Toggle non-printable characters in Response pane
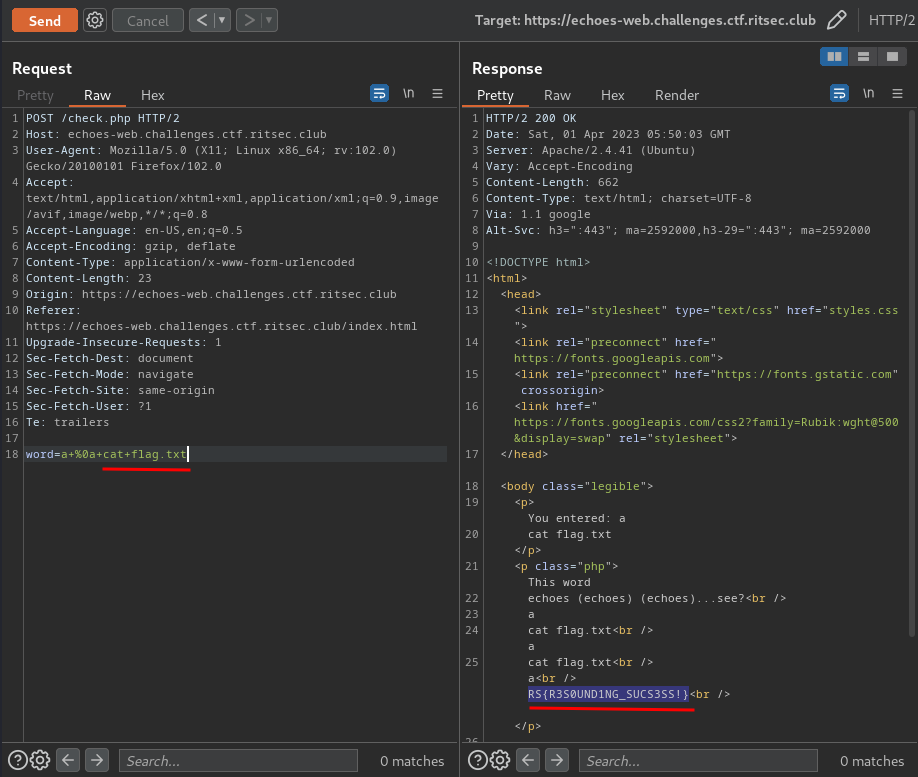Image resolution: width=918 pixels, height=777 pixels. pos(869,93)
